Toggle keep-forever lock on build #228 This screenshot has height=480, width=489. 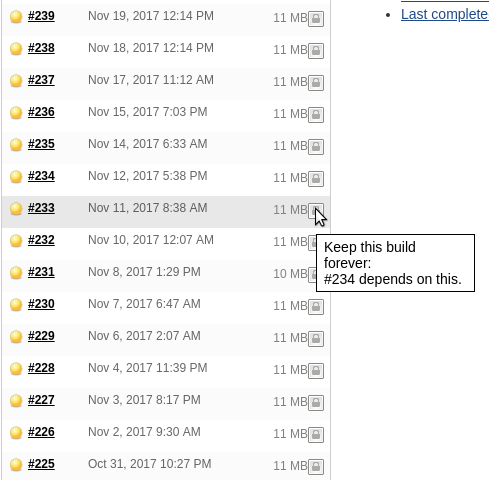pos(316,371)
